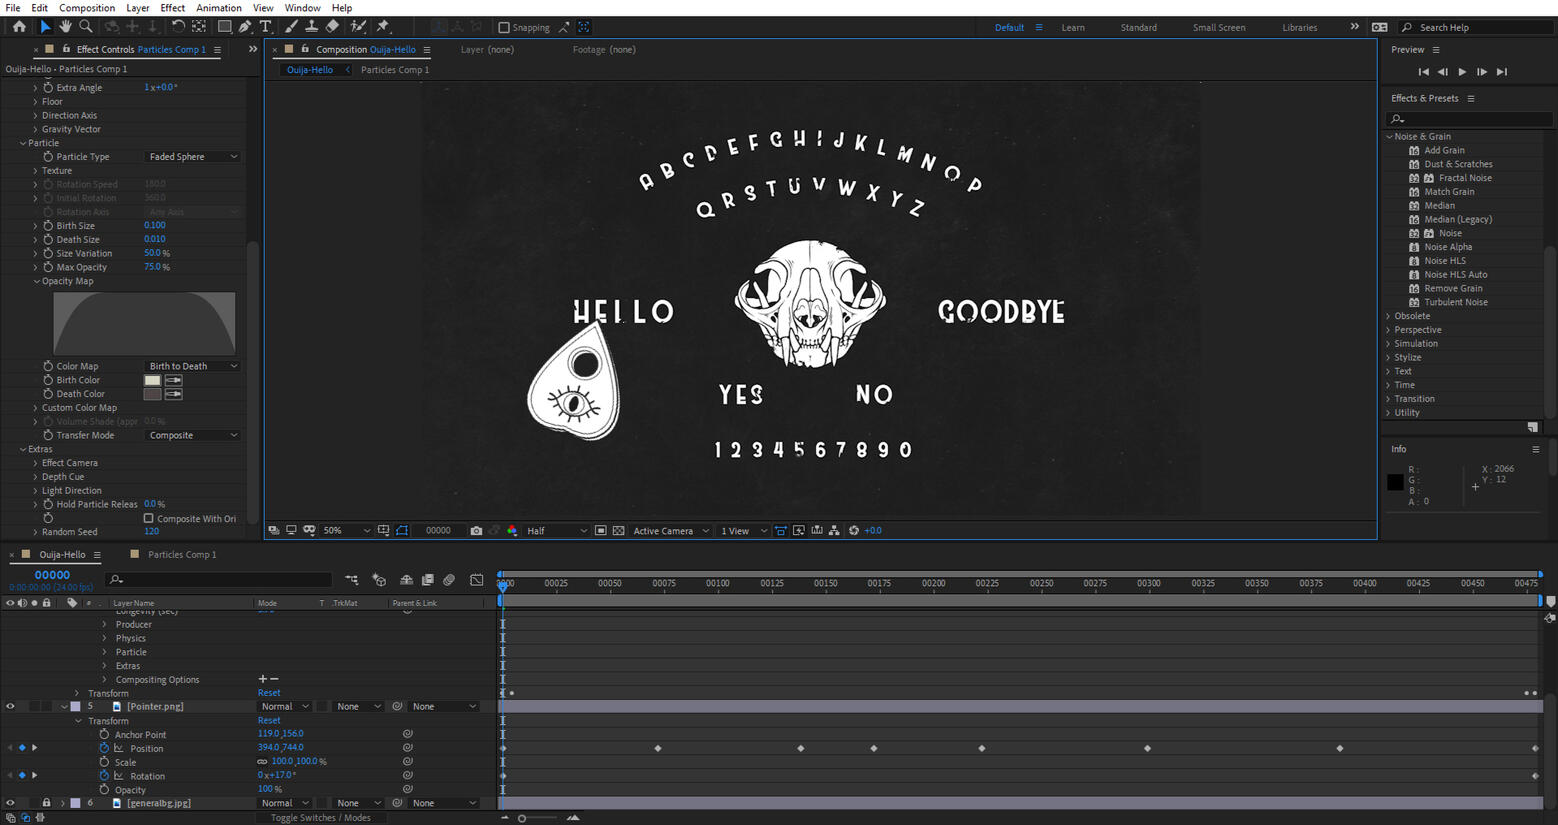Image resolution: width=1558 pixels, height=825 pixels.
Task: Click the Birth Color swatch
Action: pos(152,380)
